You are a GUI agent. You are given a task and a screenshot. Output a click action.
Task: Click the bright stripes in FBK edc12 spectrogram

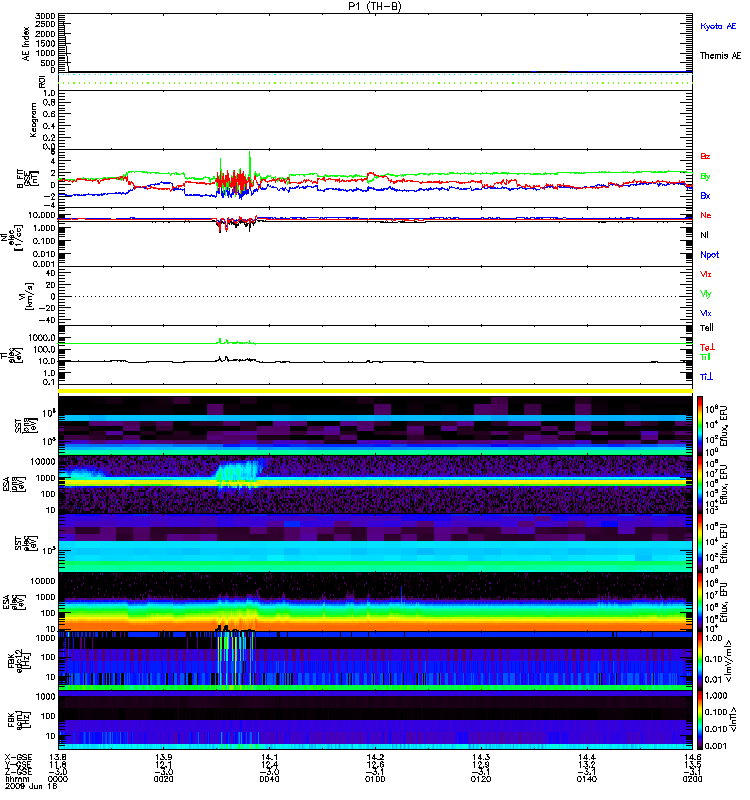(236, 659)
